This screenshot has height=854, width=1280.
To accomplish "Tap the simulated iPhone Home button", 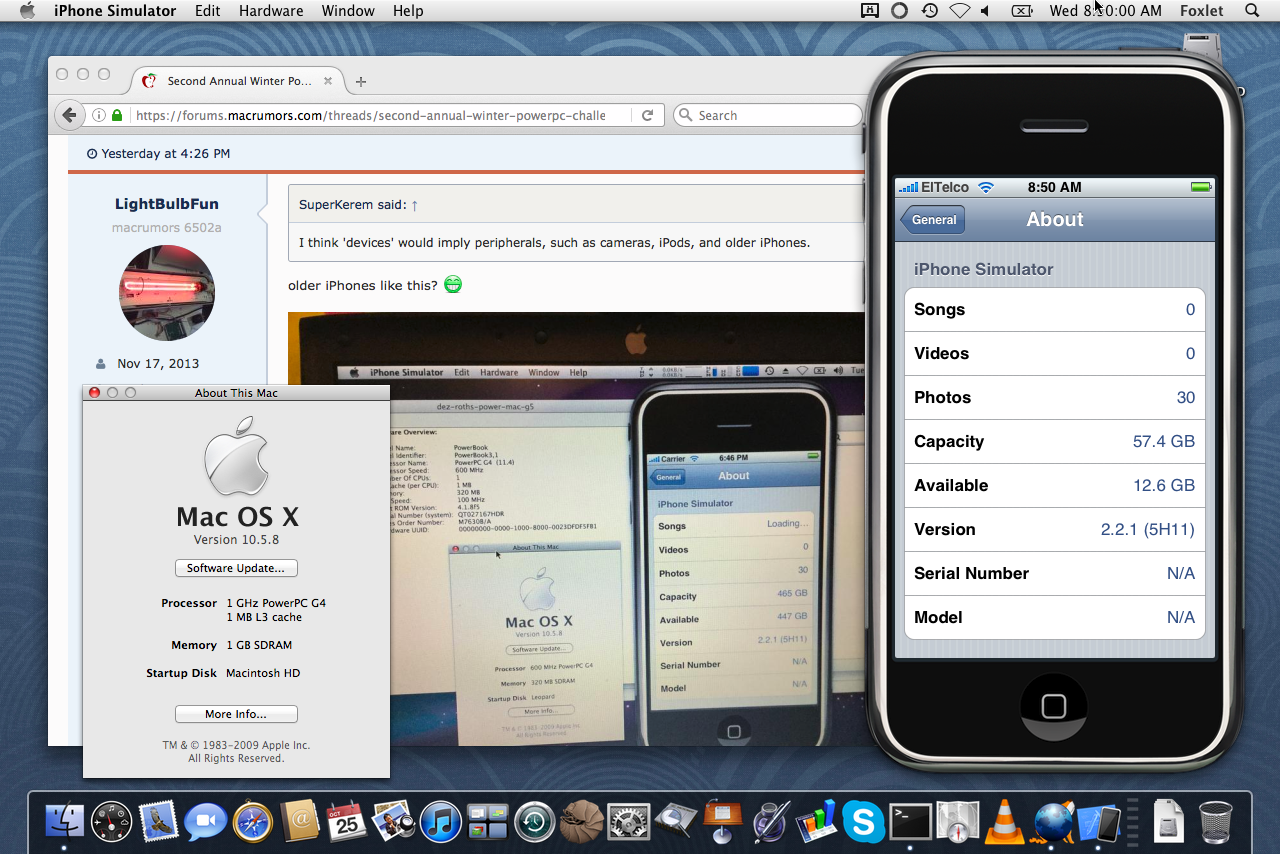I will [1053, 707].
